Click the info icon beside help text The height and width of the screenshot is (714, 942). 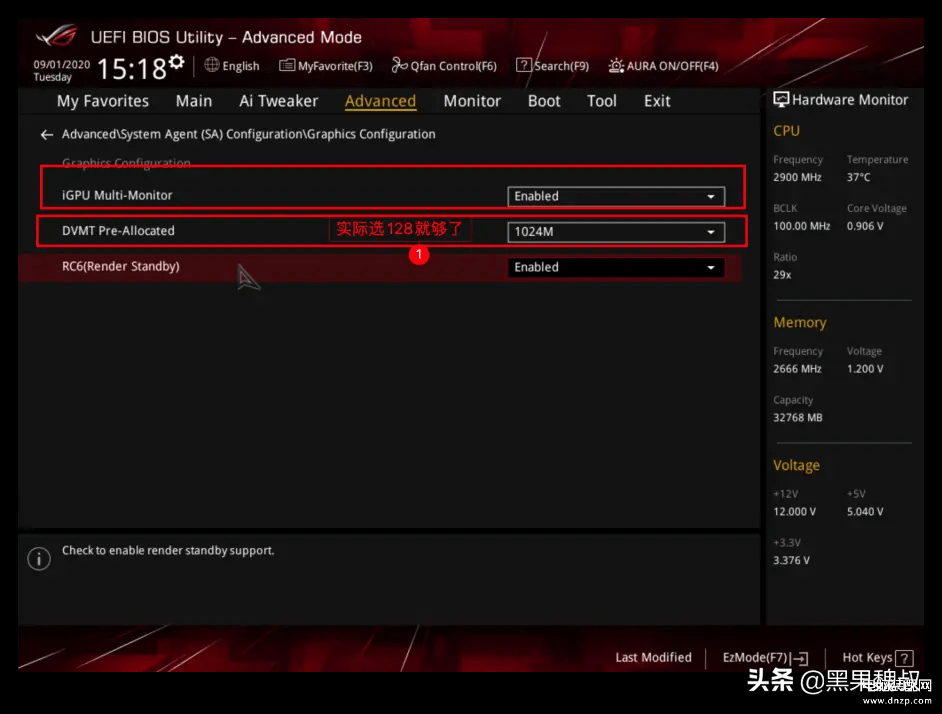tap(39, 558)
